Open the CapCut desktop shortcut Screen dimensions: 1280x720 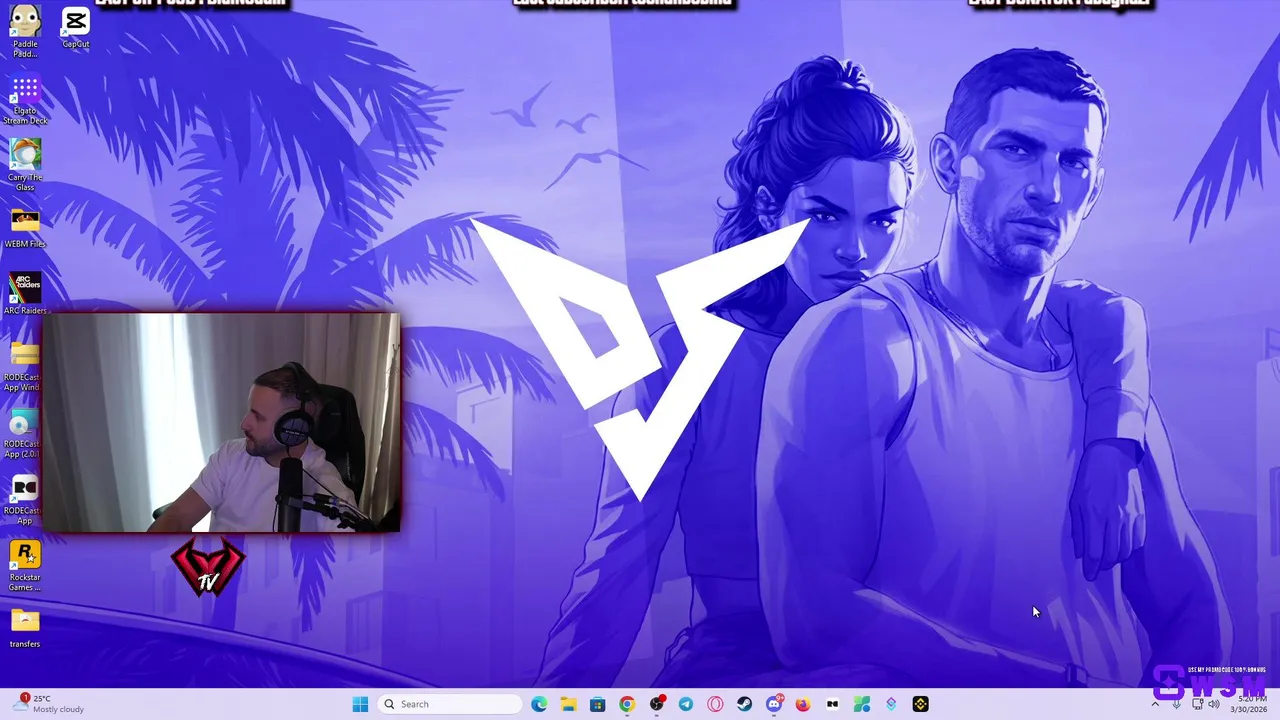coord(76,28)
